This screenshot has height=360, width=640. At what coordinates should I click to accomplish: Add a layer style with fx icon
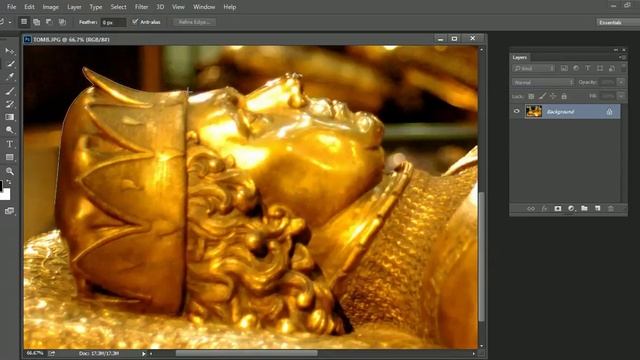(544, 209)
